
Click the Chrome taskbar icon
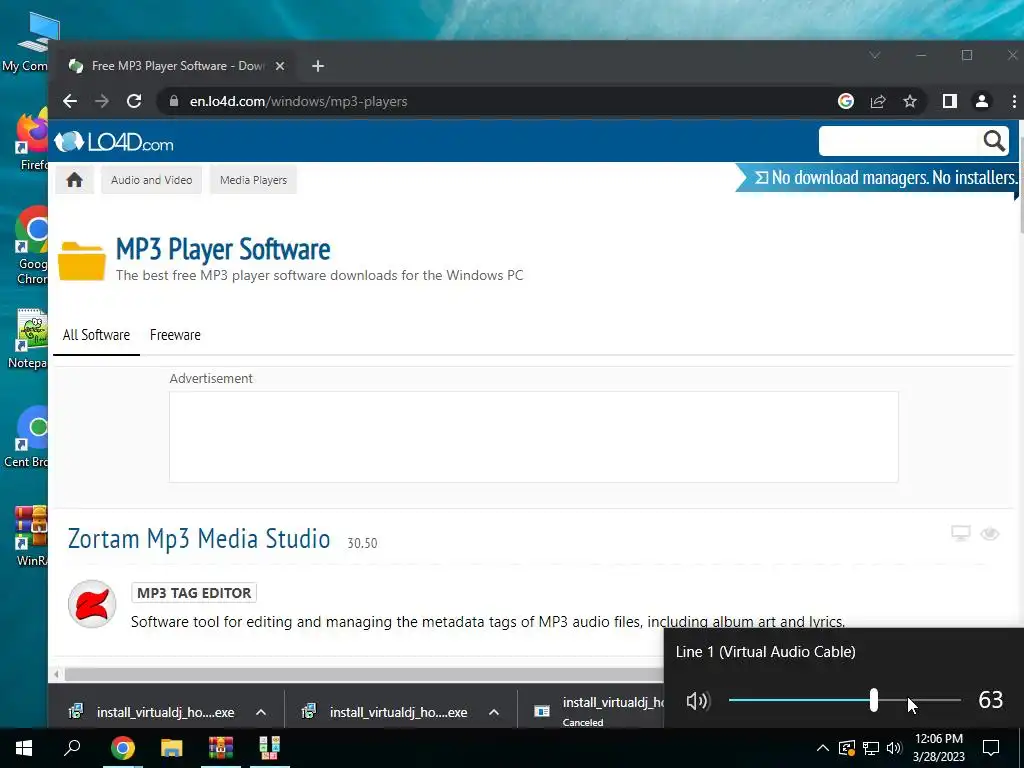122,748
